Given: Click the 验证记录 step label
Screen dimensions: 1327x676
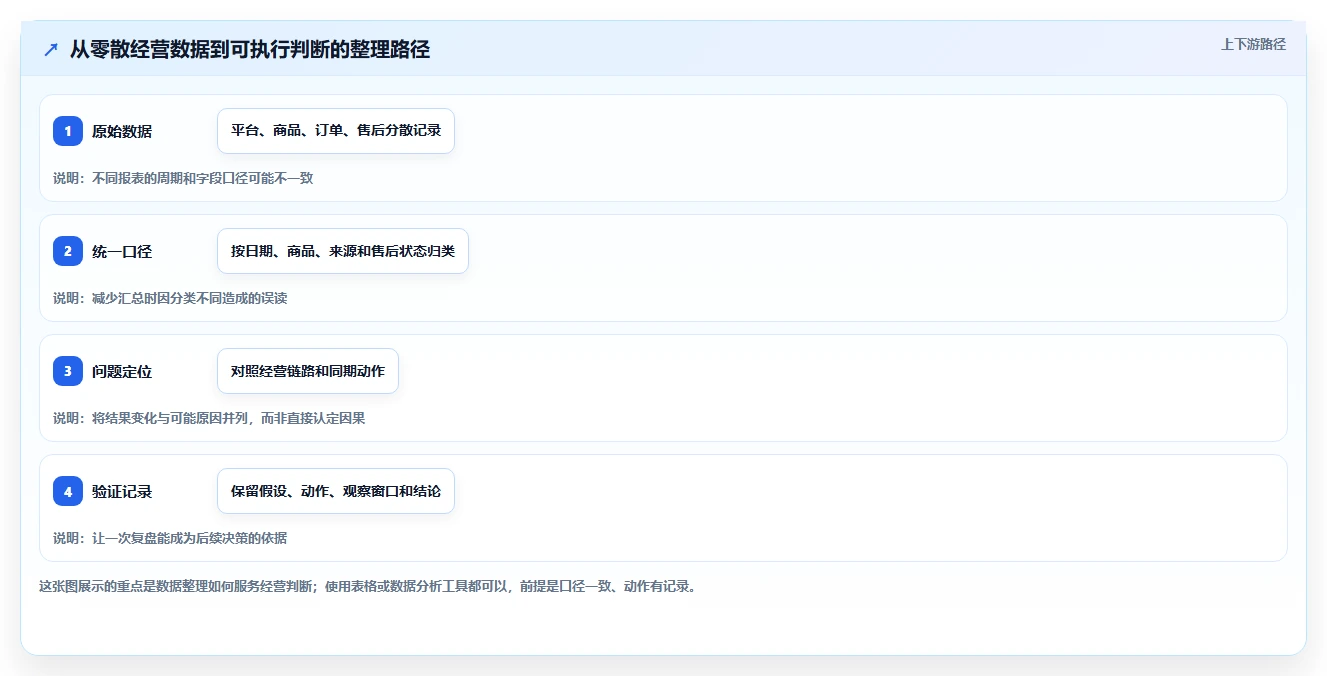Looking at the screenshot, I should [x=122, y=491].
